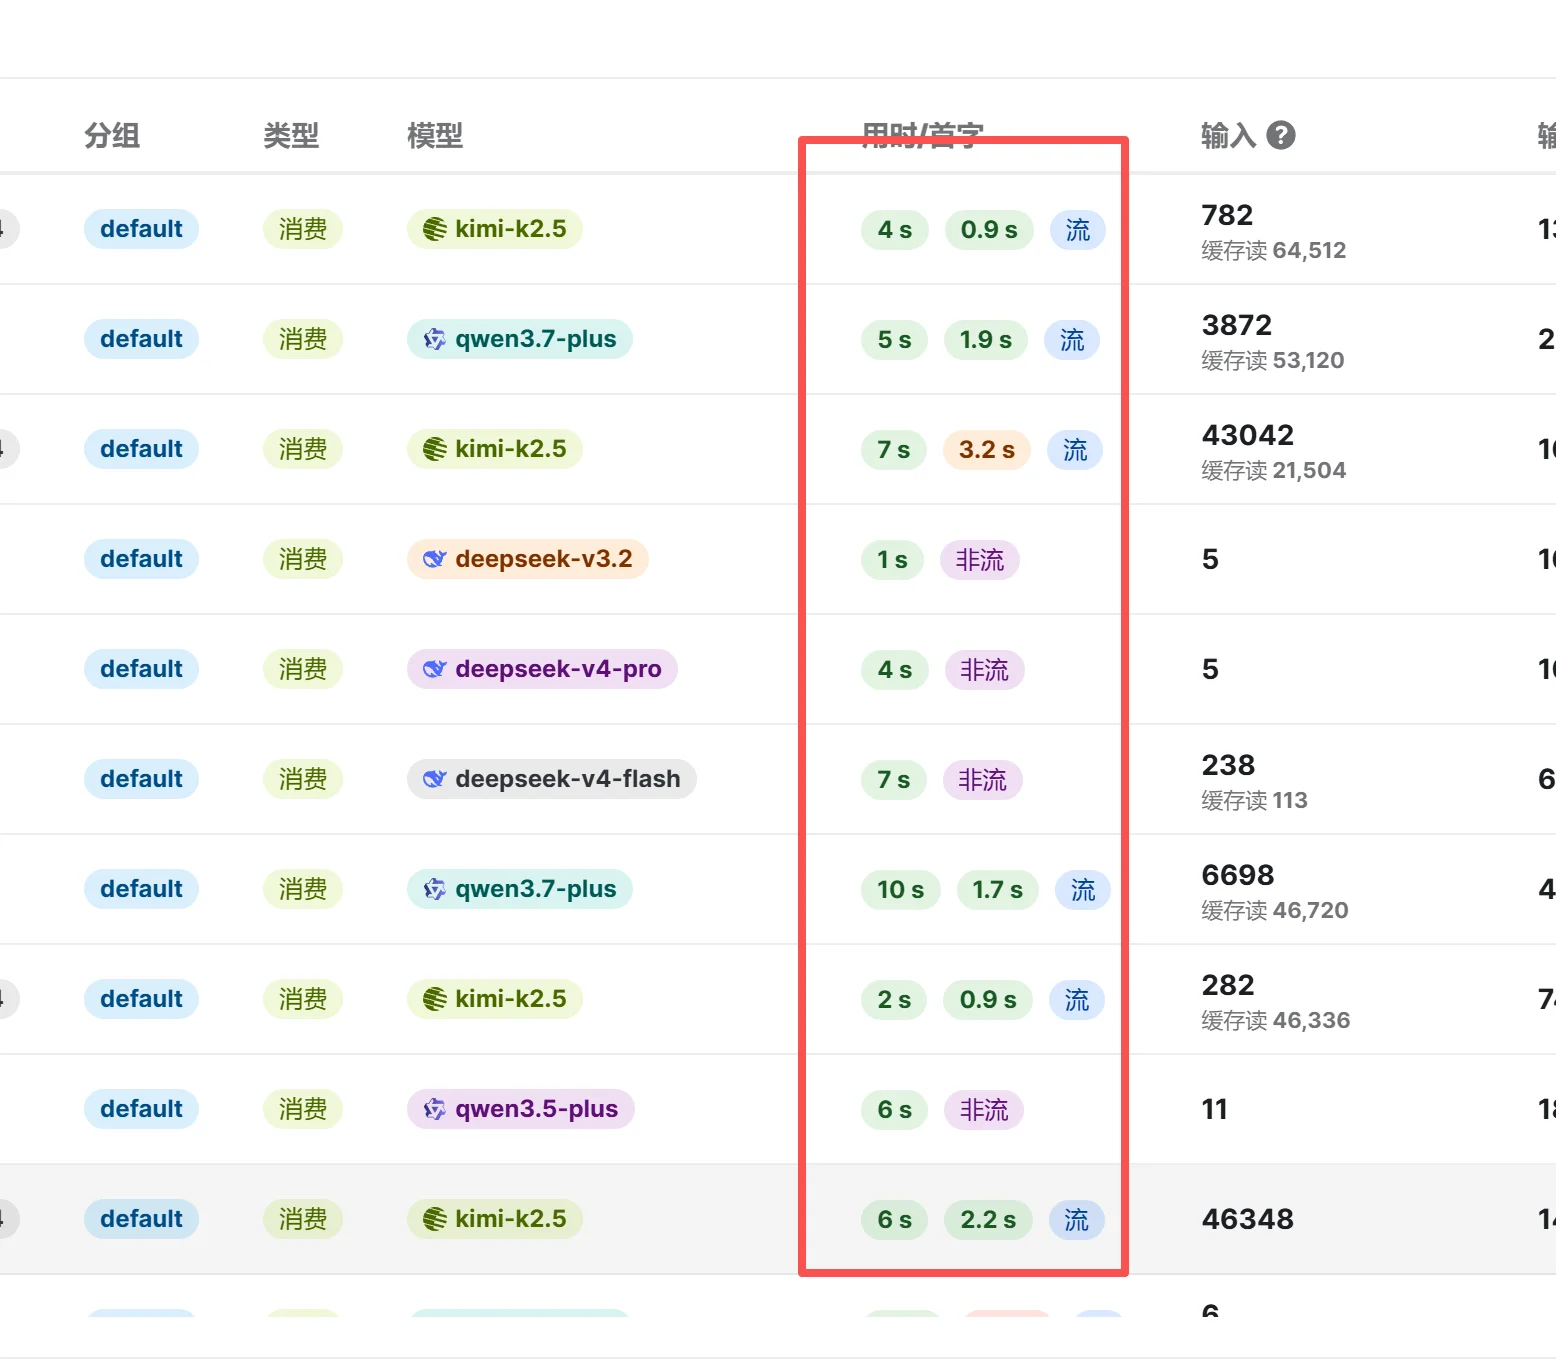Click the input value 282

(1228, 985)
